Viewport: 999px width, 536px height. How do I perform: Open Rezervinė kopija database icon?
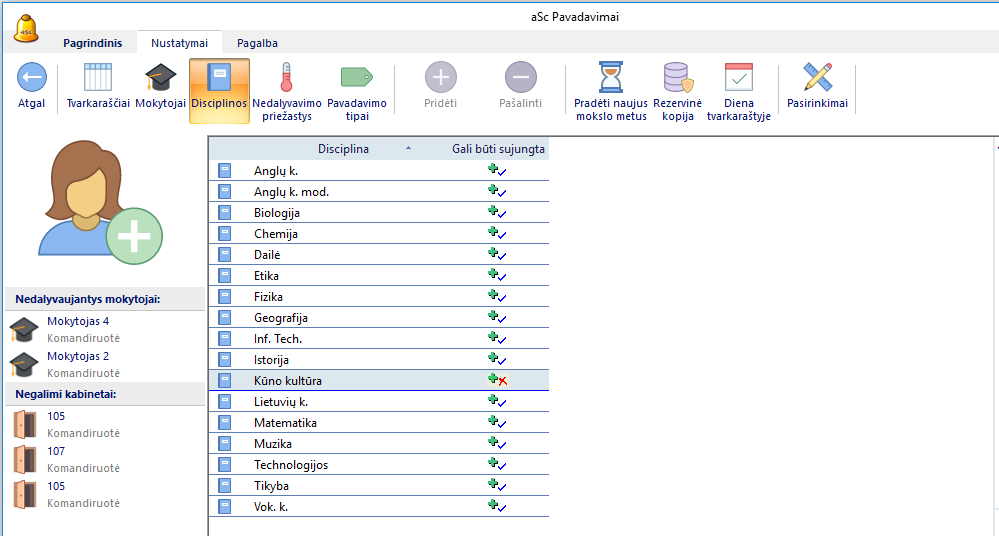tap(678, 78)
